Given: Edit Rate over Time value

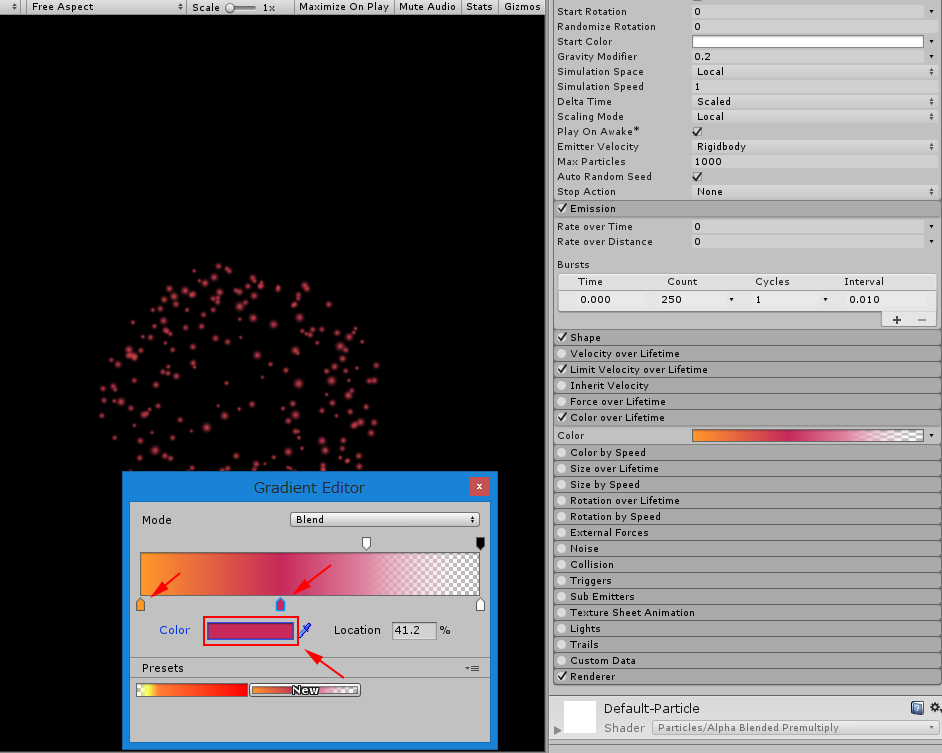Looking at the screenshot, I should click(x=807, y=227).
